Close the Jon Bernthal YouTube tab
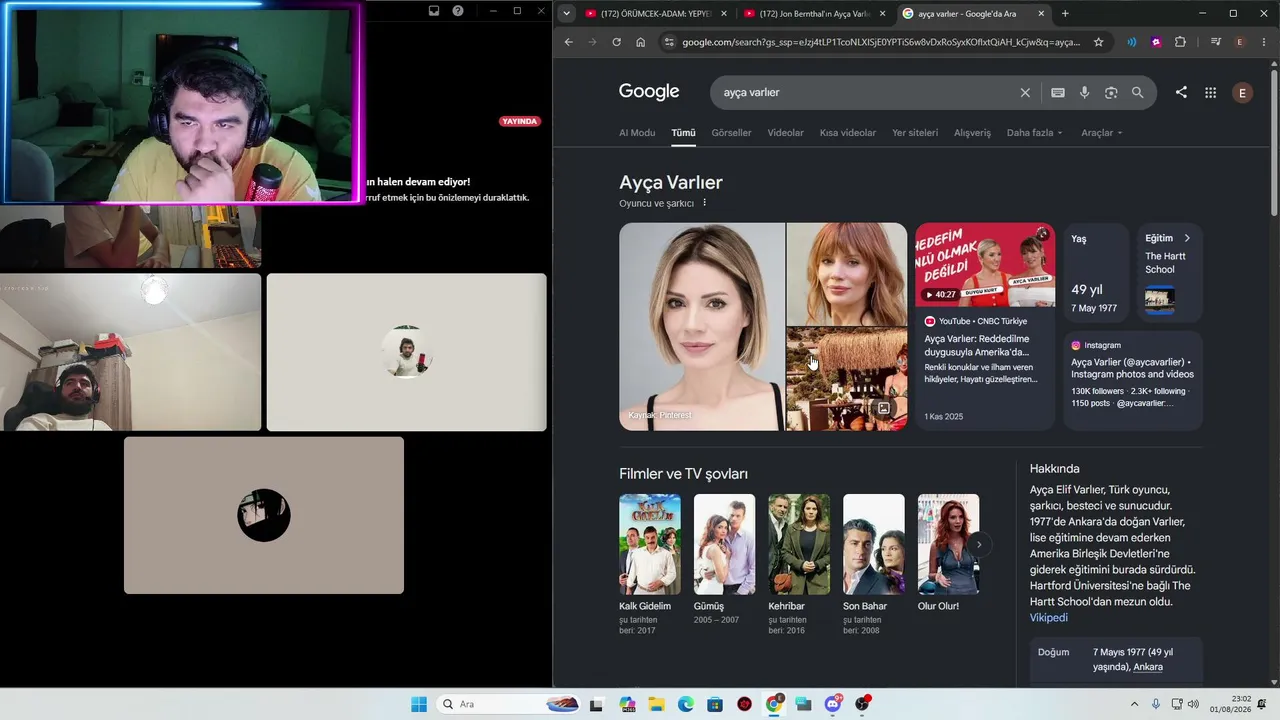Screen dimensions: 1280x720 click(x=882, y=13)
